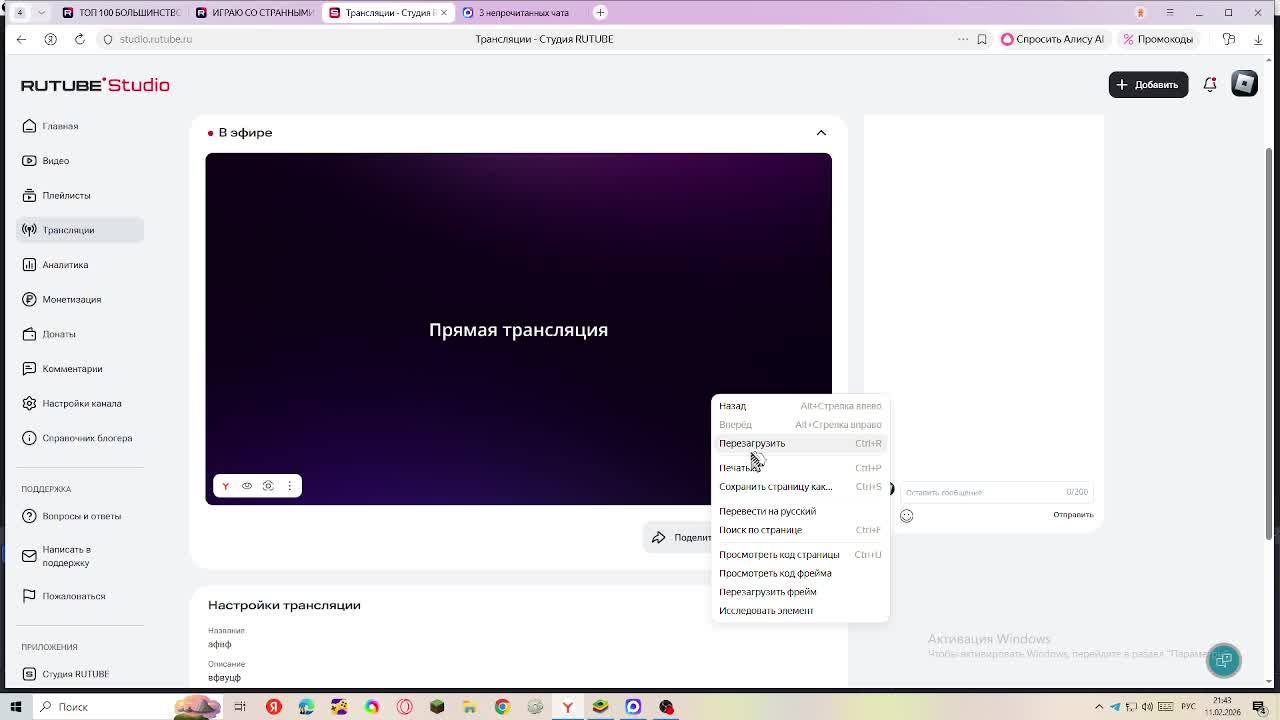This screenshot has width=1280, height=720.
Task: Switch to 3 непрочитанных чата tab
Action: pyautogui.click(x=522, y=12)
